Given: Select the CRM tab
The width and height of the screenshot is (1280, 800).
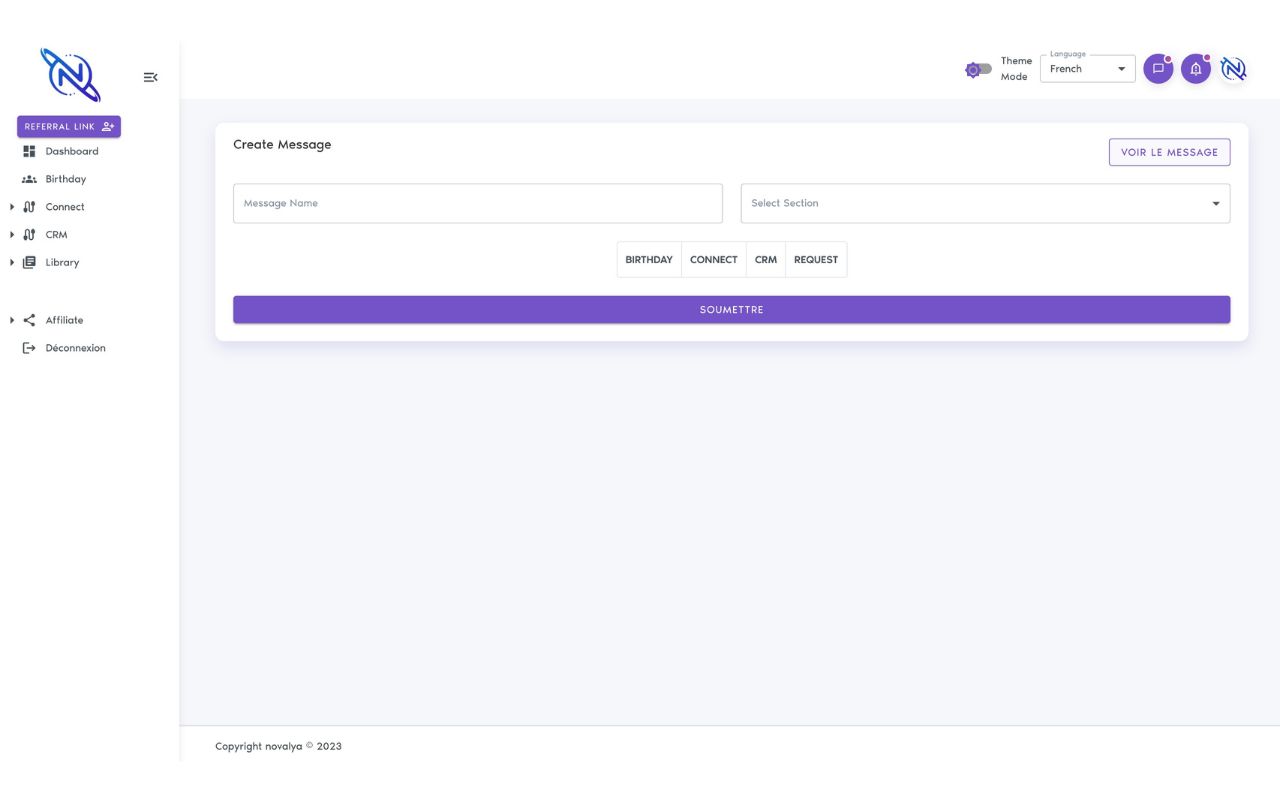Looking at the screenshot, I should pos(766,260).
